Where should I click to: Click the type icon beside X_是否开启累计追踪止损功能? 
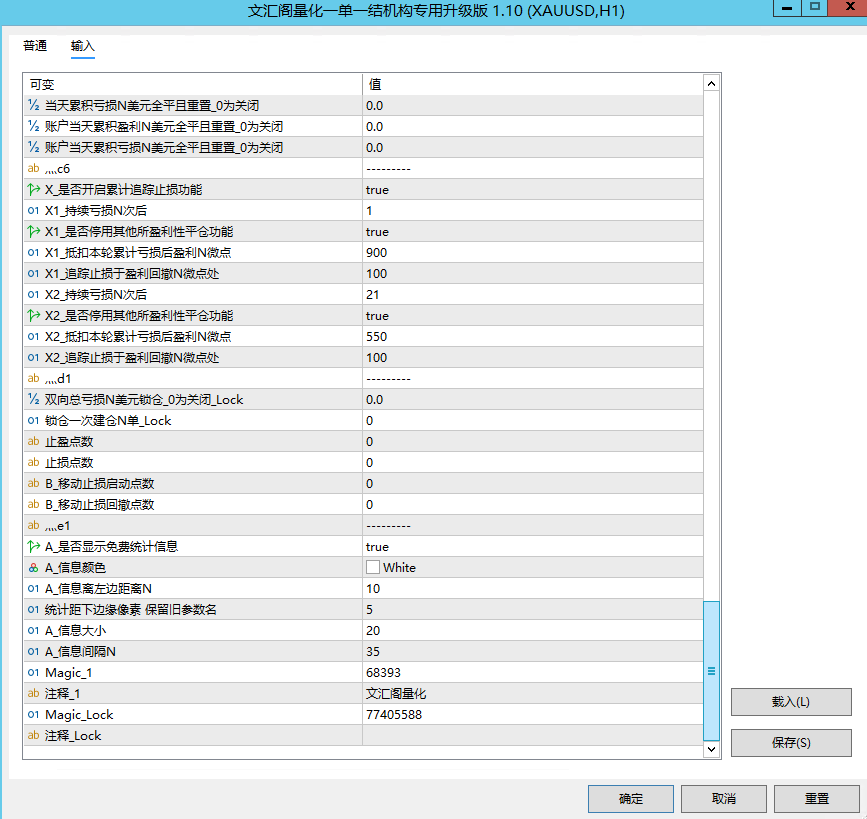pos(34,190)
